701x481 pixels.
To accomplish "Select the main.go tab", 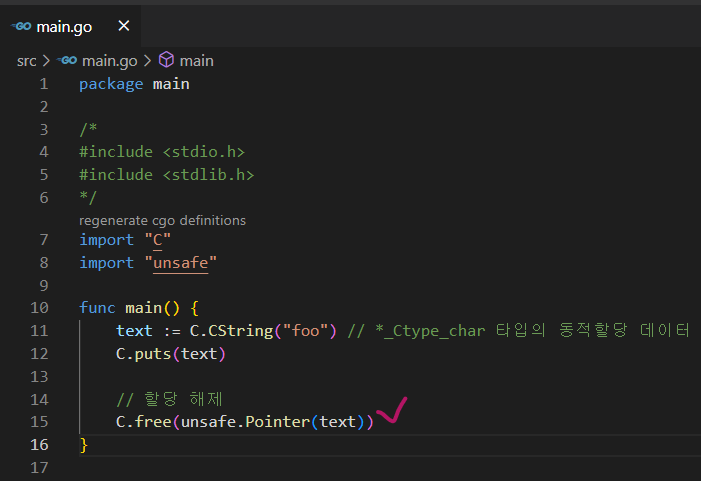I will click(63, 26).
